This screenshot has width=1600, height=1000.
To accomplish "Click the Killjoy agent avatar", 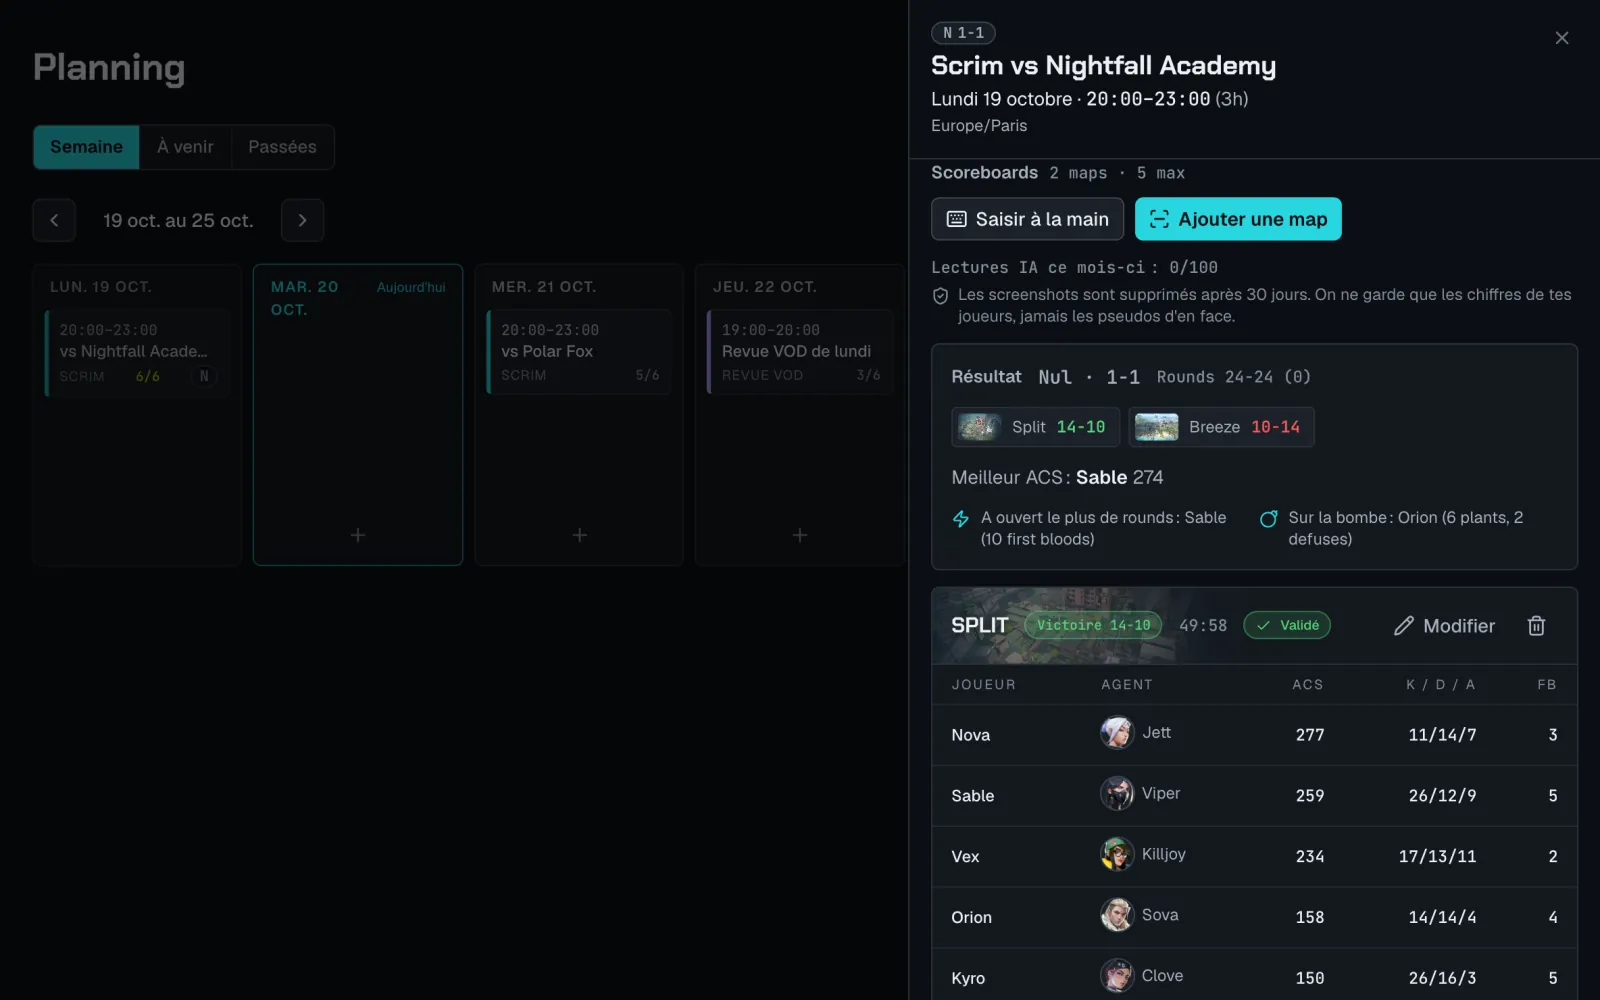I will click(1117, 855).
